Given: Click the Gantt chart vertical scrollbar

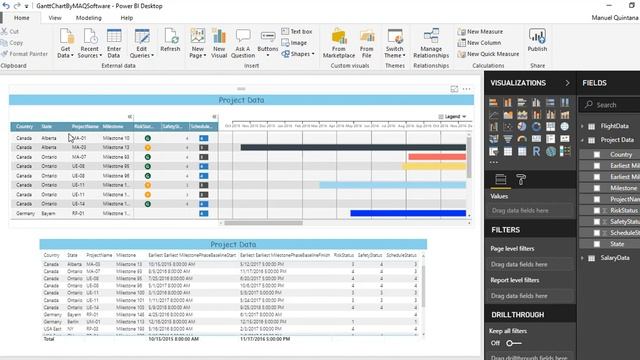Looking at the screenshot, I should coord(469,157).
